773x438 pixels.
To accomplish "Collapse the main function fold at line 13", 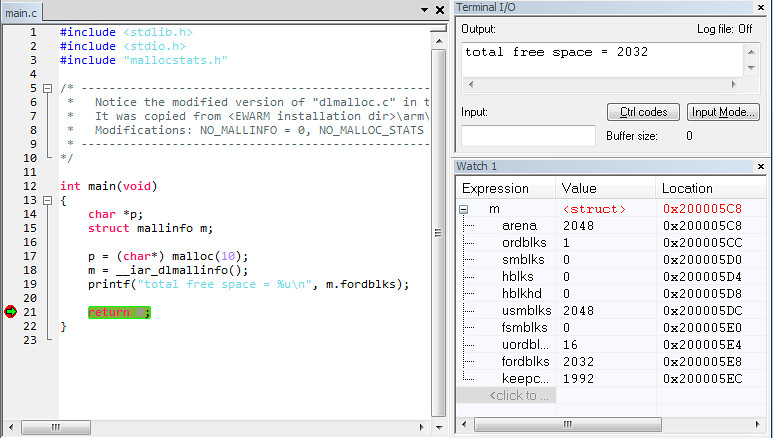I will click(47, 201).
